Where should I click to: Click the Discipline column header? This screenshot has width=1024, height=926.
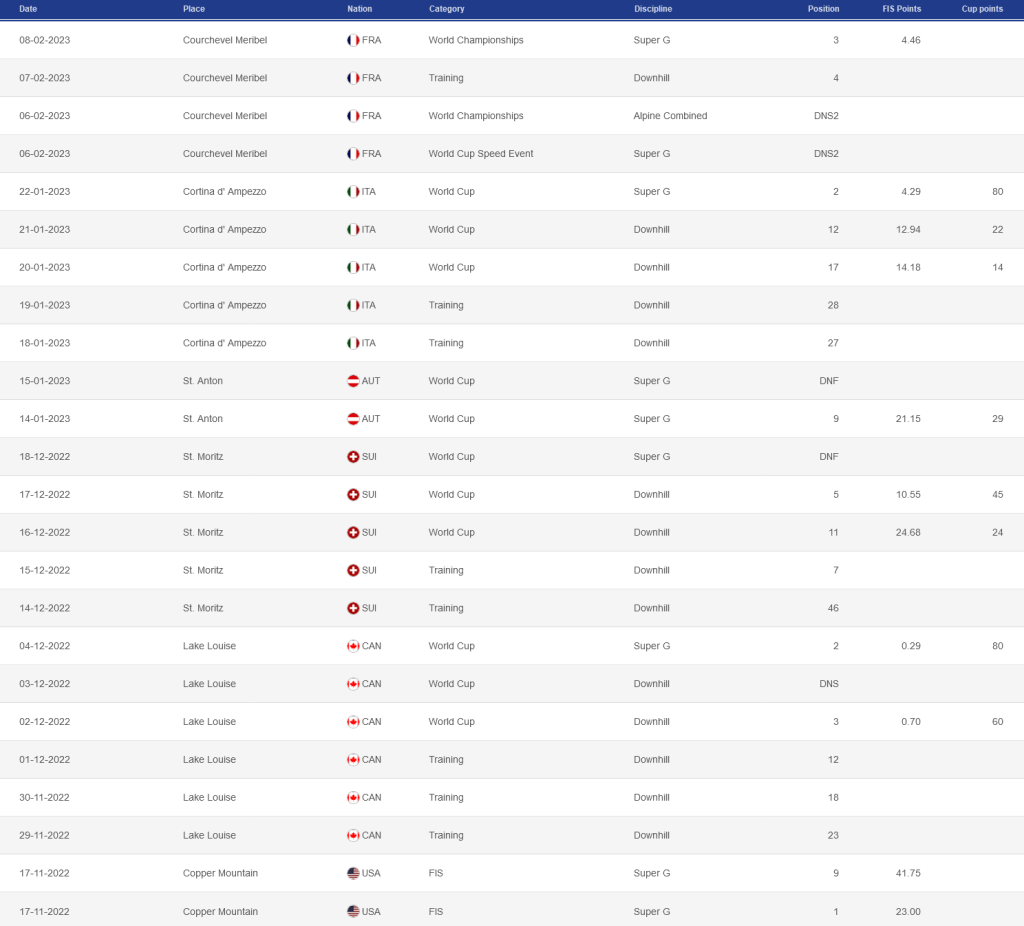[653, 9]
